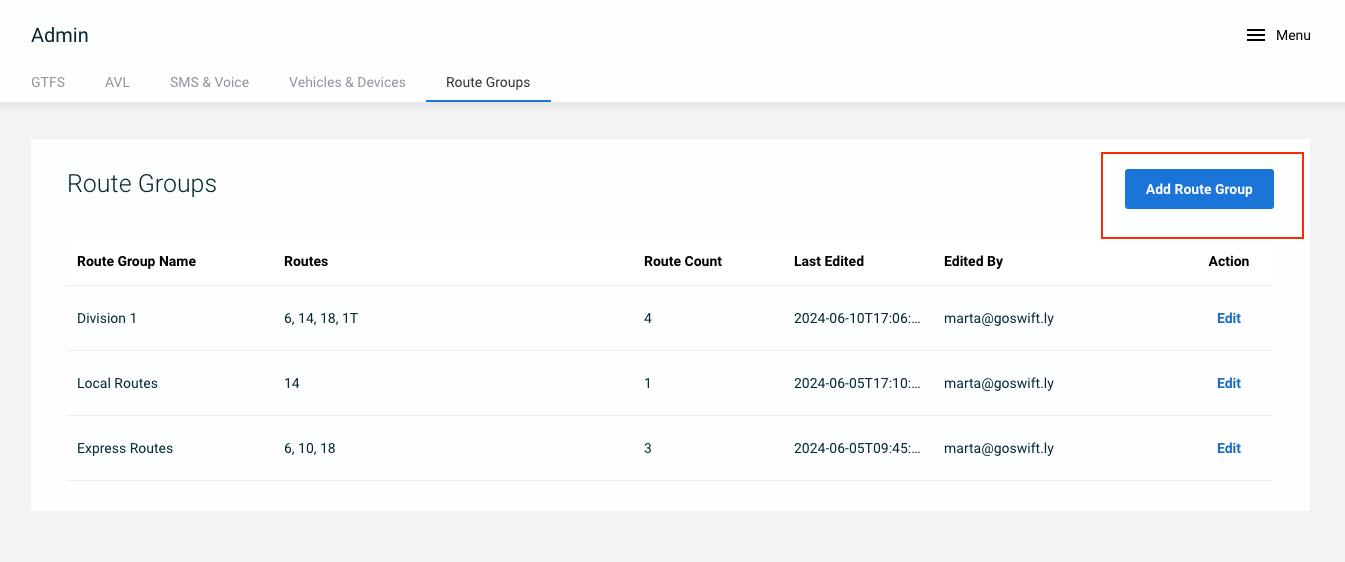Select the SMS & Voice tab
Screen dimensions: 1345x562
coord(209,82)
